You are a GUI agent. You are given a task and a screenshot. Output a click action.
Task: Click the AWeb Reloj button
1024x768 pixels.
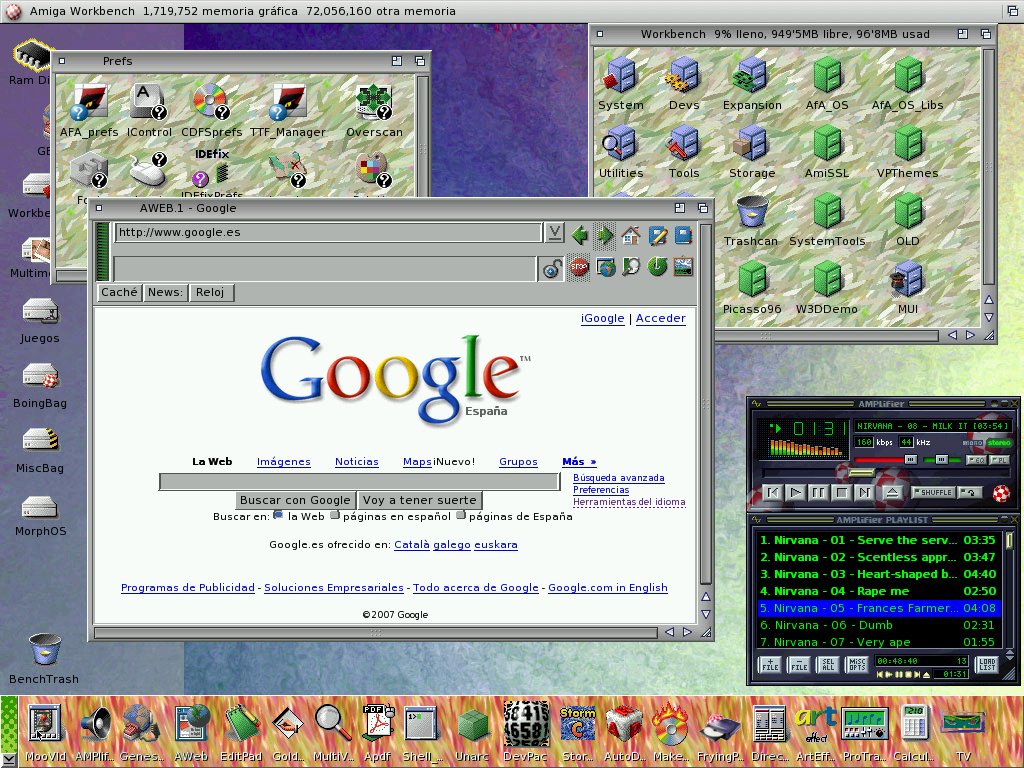point(210,292)
